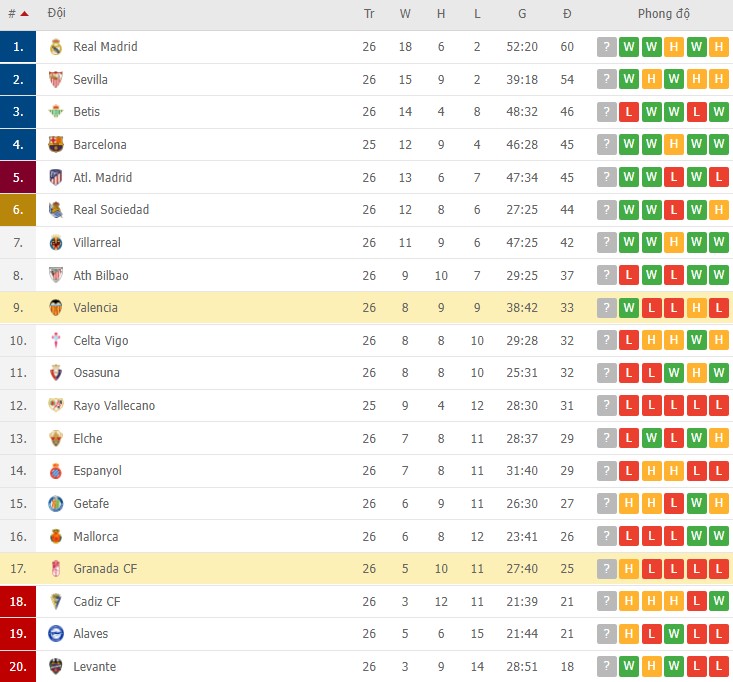Sort by the G goals column header
The image size is (733, 682).
(522, 14)
